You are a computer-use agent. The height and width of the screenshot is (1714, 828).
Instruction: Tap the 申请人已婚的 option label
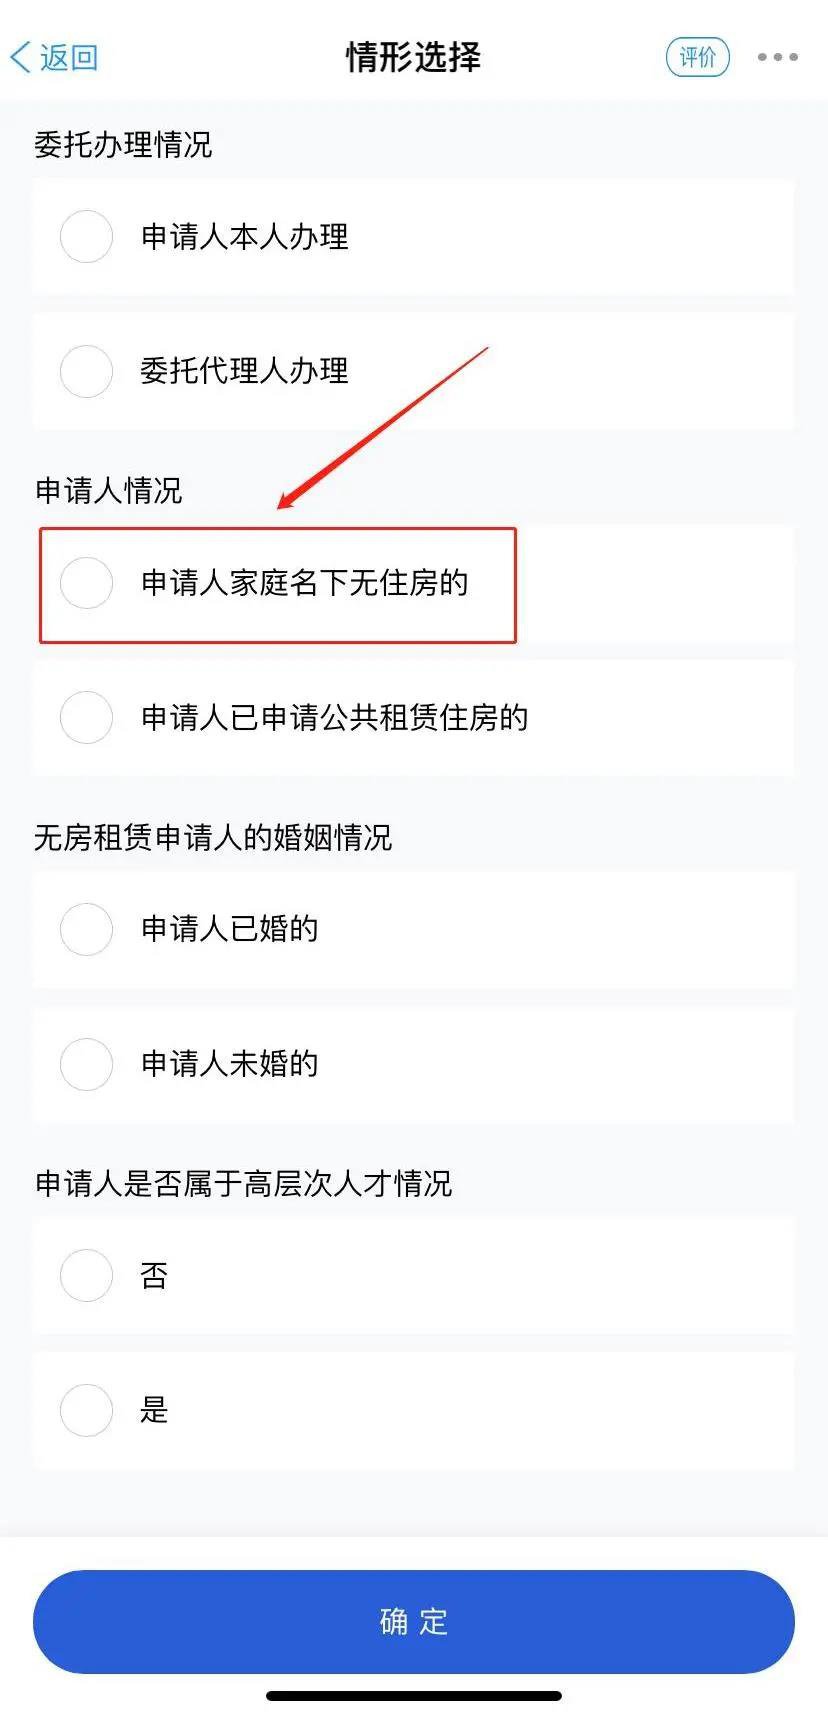230,929
